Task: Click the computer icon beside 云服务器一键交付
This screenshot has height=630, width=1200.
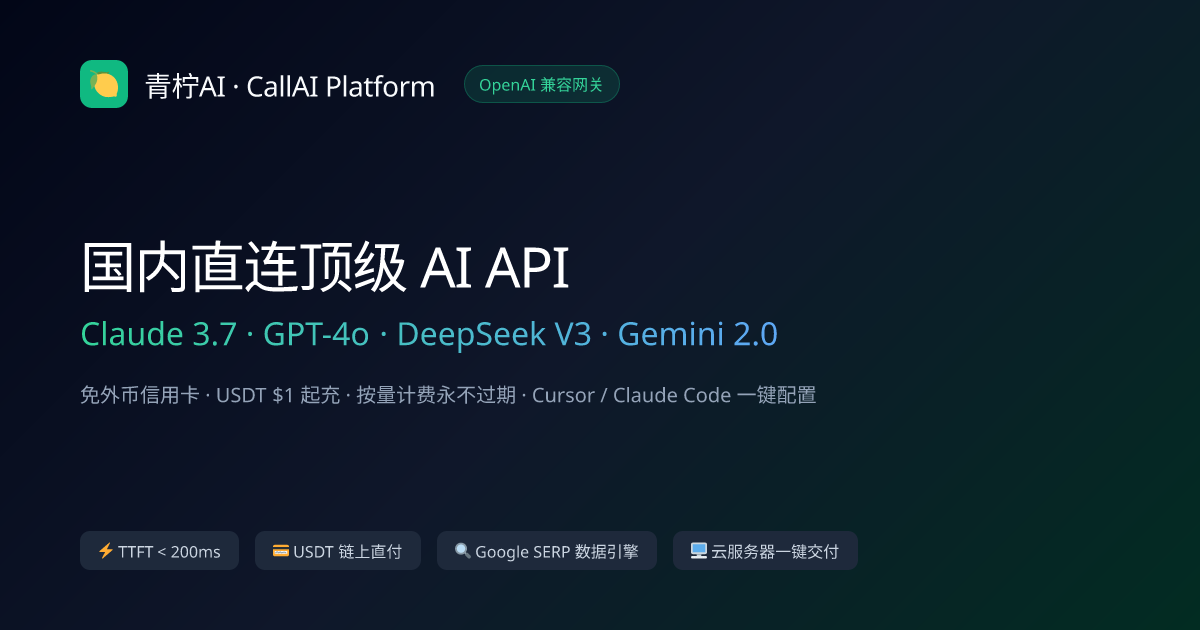Action: point(698,551)
